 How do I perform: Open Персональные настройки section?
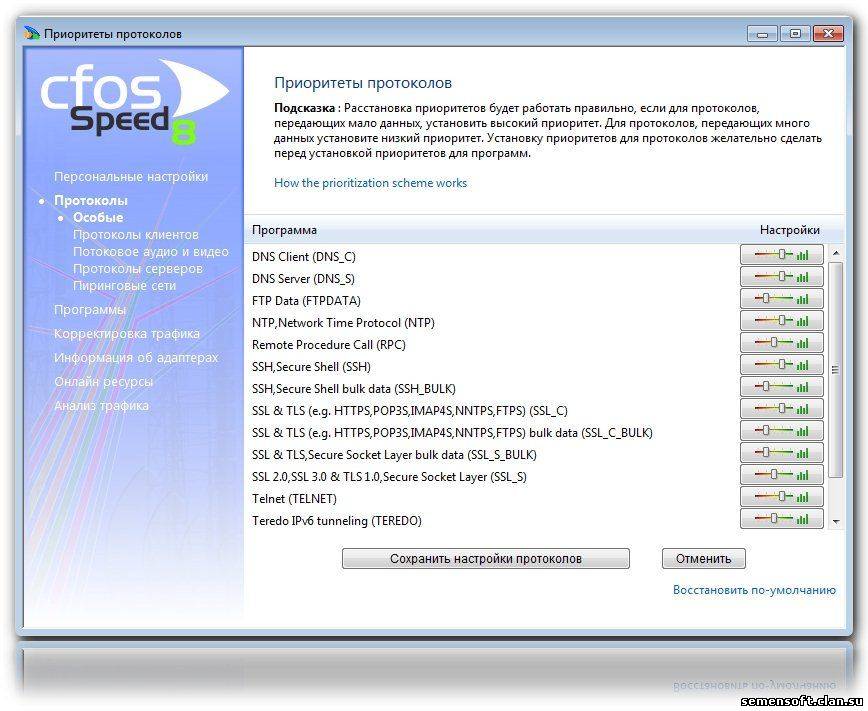[x=131, y=177]
